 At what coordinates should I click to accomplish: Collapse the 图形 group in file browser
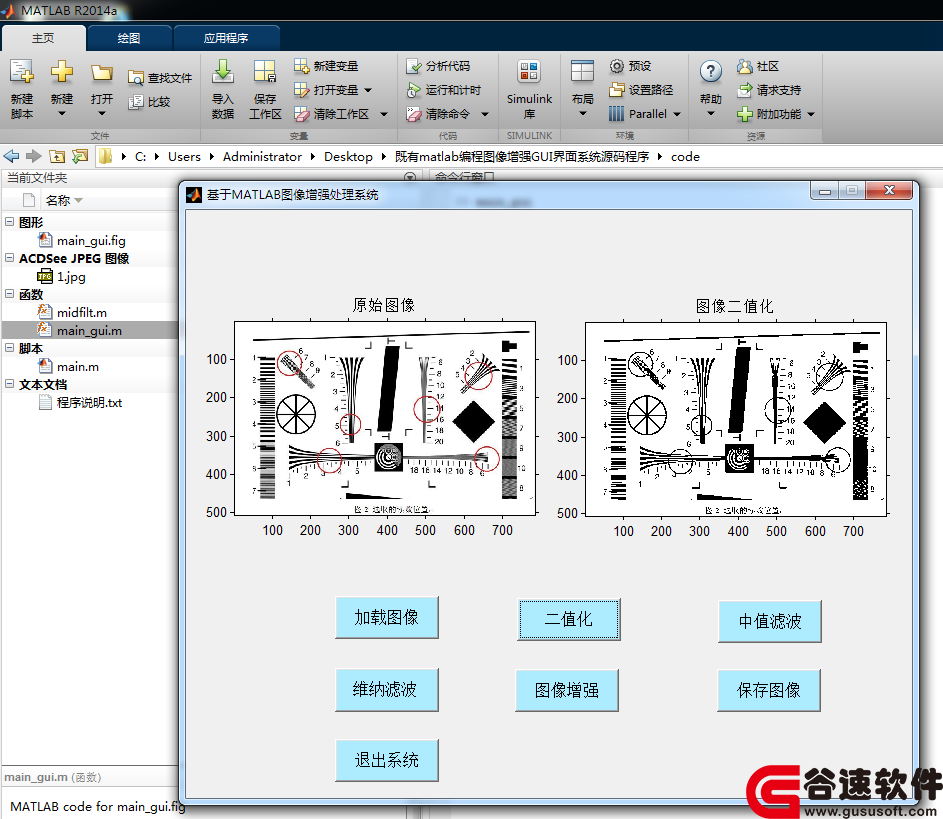point(10,221)
